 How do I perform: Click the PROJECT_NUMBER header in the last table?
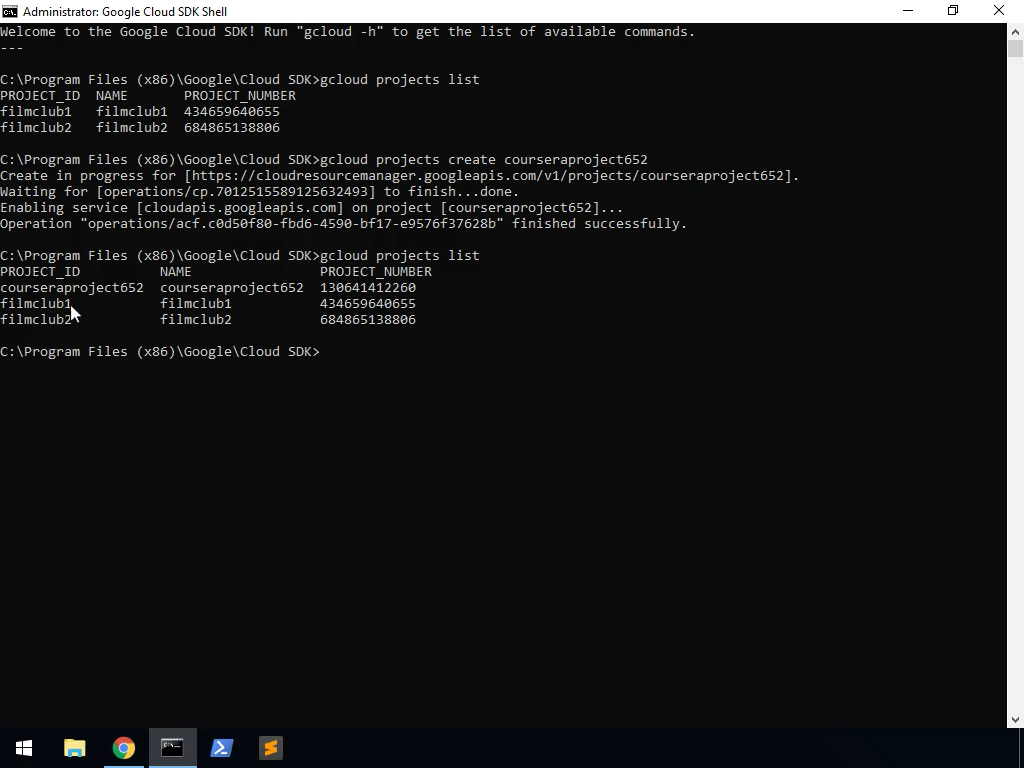(x=376, y=272)
